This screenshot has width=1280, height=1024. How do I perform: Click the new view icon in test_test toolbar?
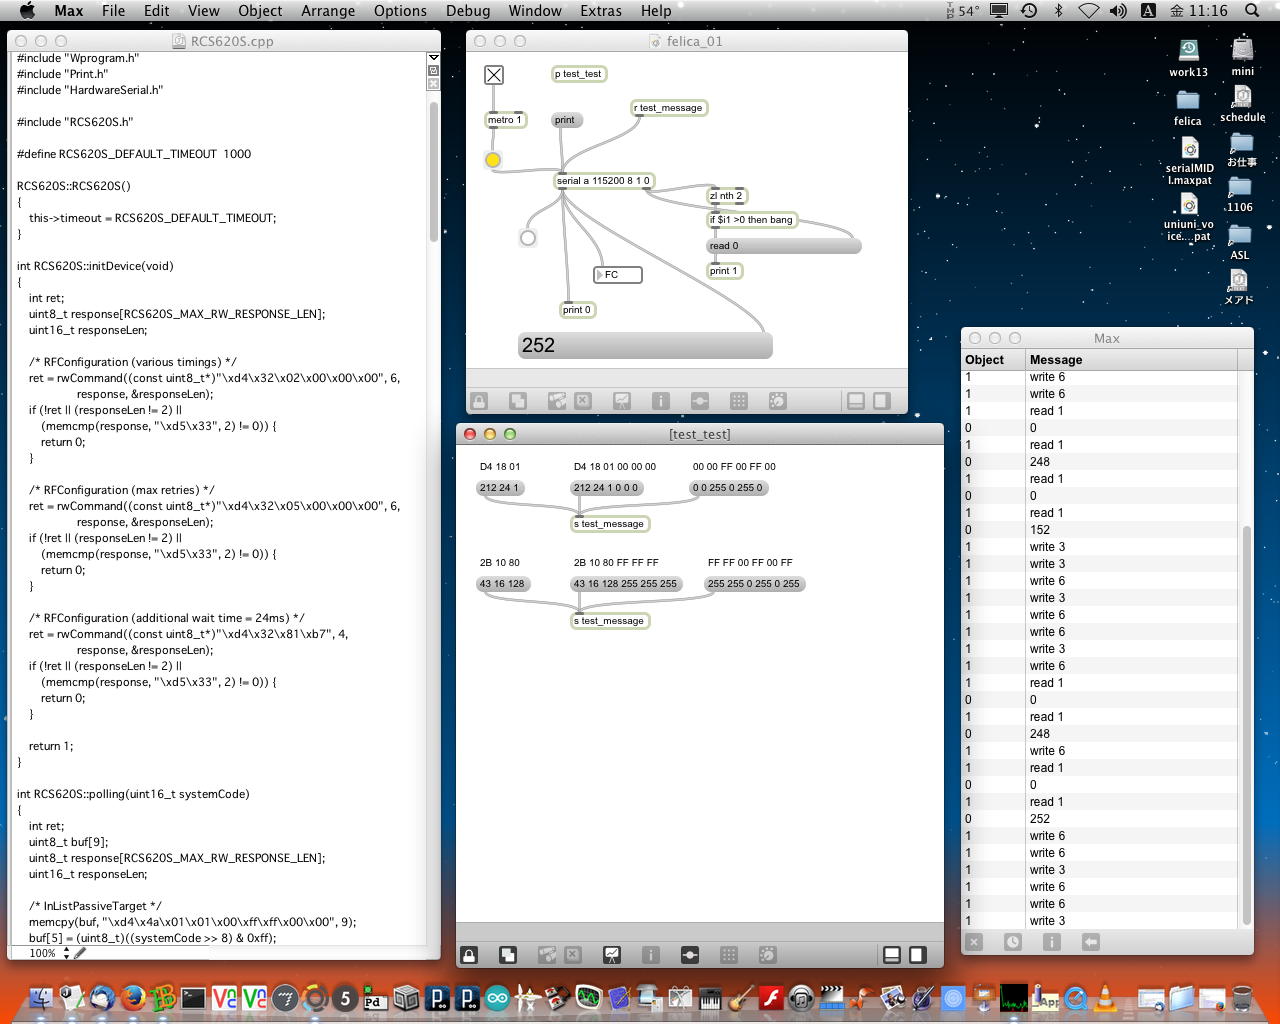pos(508,955)
